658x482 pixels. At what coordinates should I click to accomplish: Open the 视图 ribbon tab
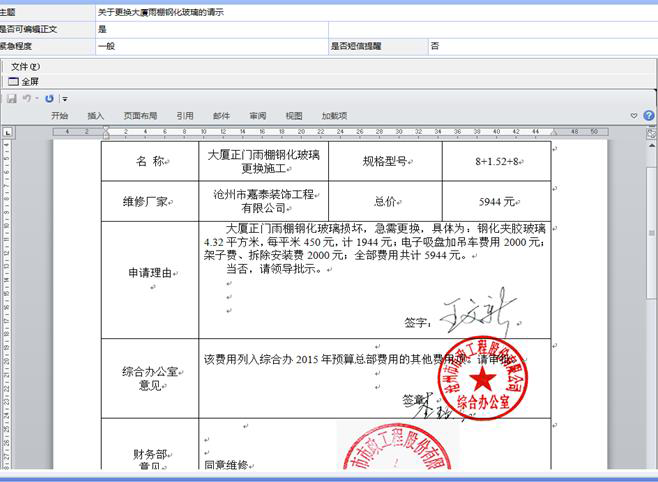pyautogui.click(x=294, y=116)
